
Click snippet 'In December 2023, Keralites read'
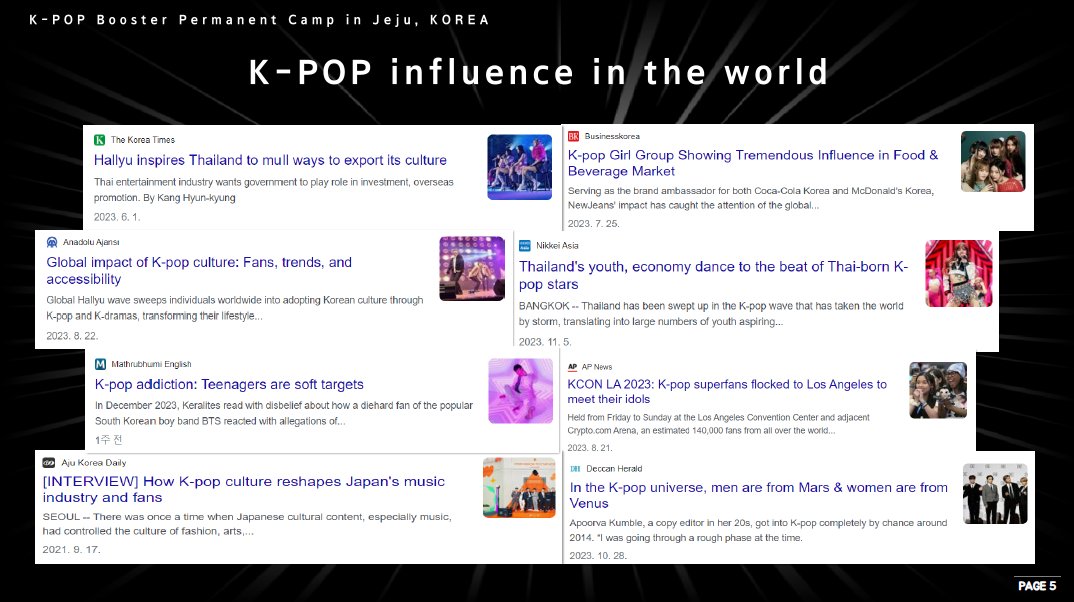click(284, 413)
